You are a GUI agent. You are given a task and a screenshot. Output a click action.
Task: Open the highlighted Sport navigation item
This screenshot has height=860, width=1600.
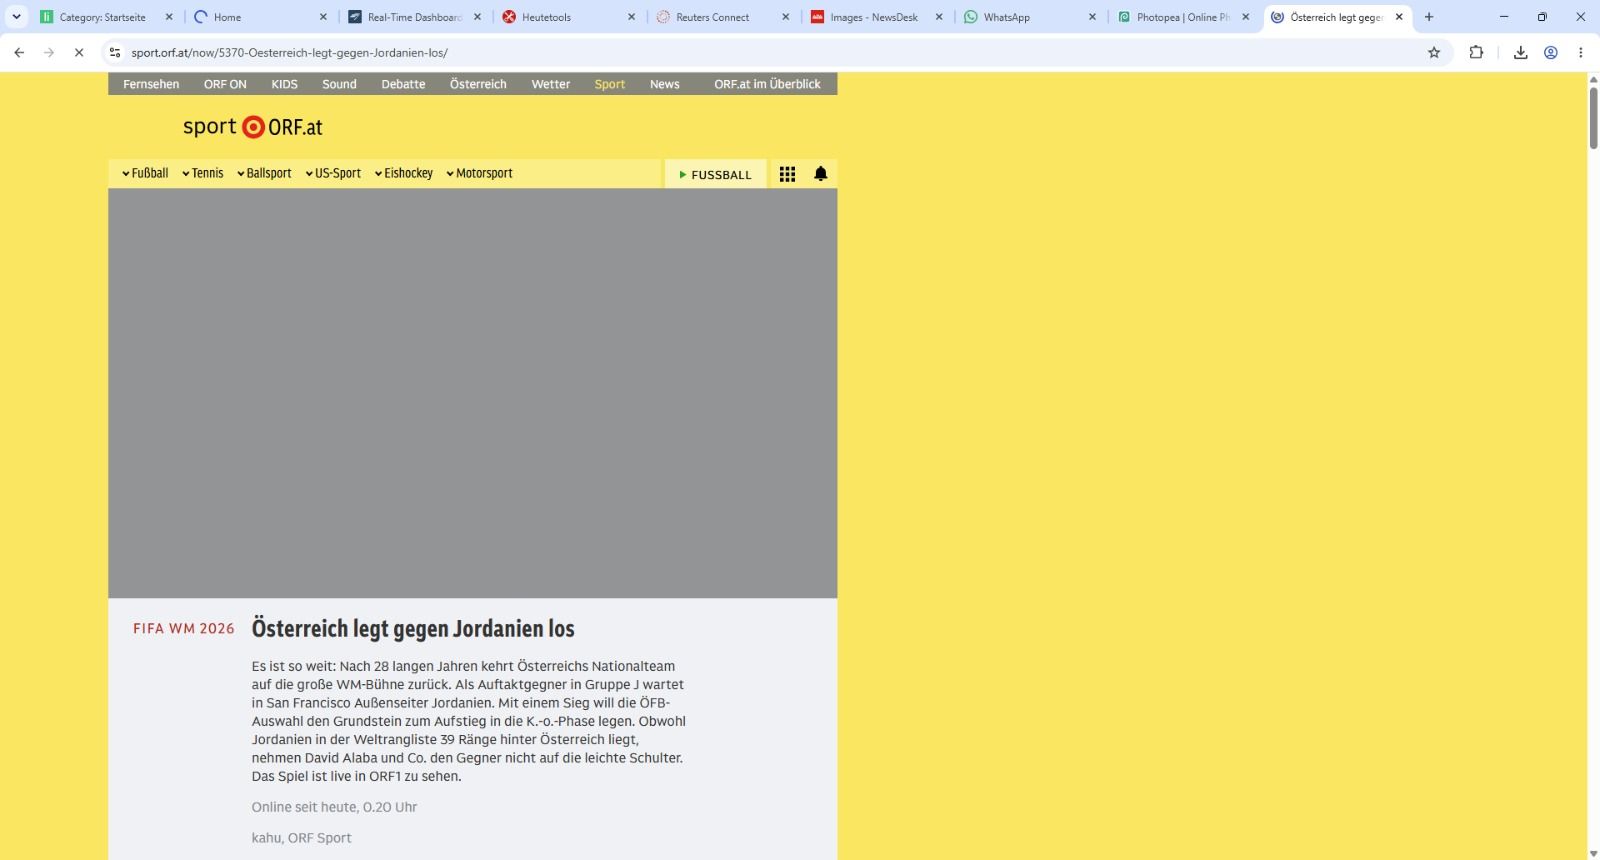tap(610, 84)
